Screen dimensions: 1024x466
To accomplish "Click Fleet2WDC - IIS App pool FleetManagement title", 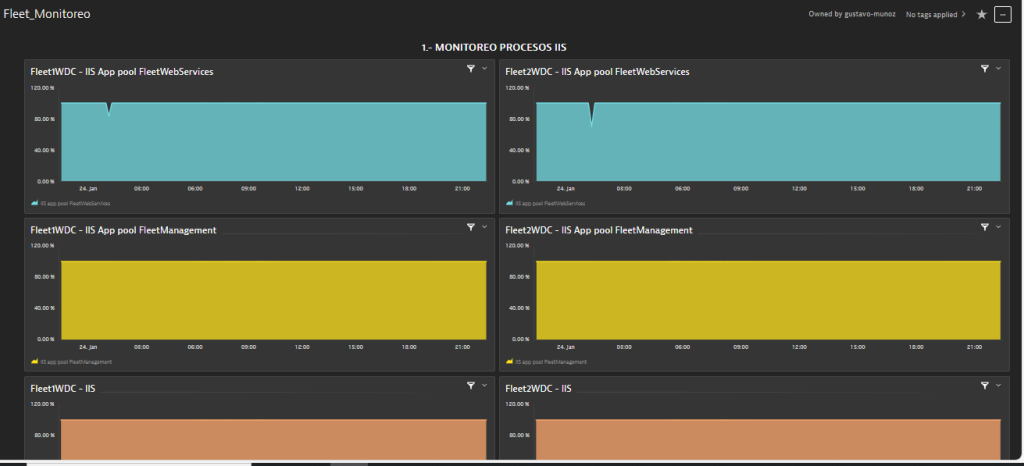I will coord(599,230).
